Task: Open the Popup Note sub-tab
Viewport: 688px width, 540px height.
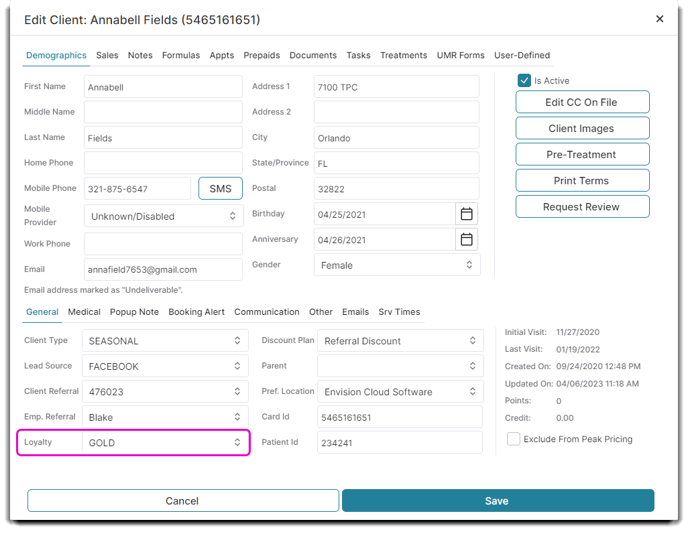Action: click(134, 312)
